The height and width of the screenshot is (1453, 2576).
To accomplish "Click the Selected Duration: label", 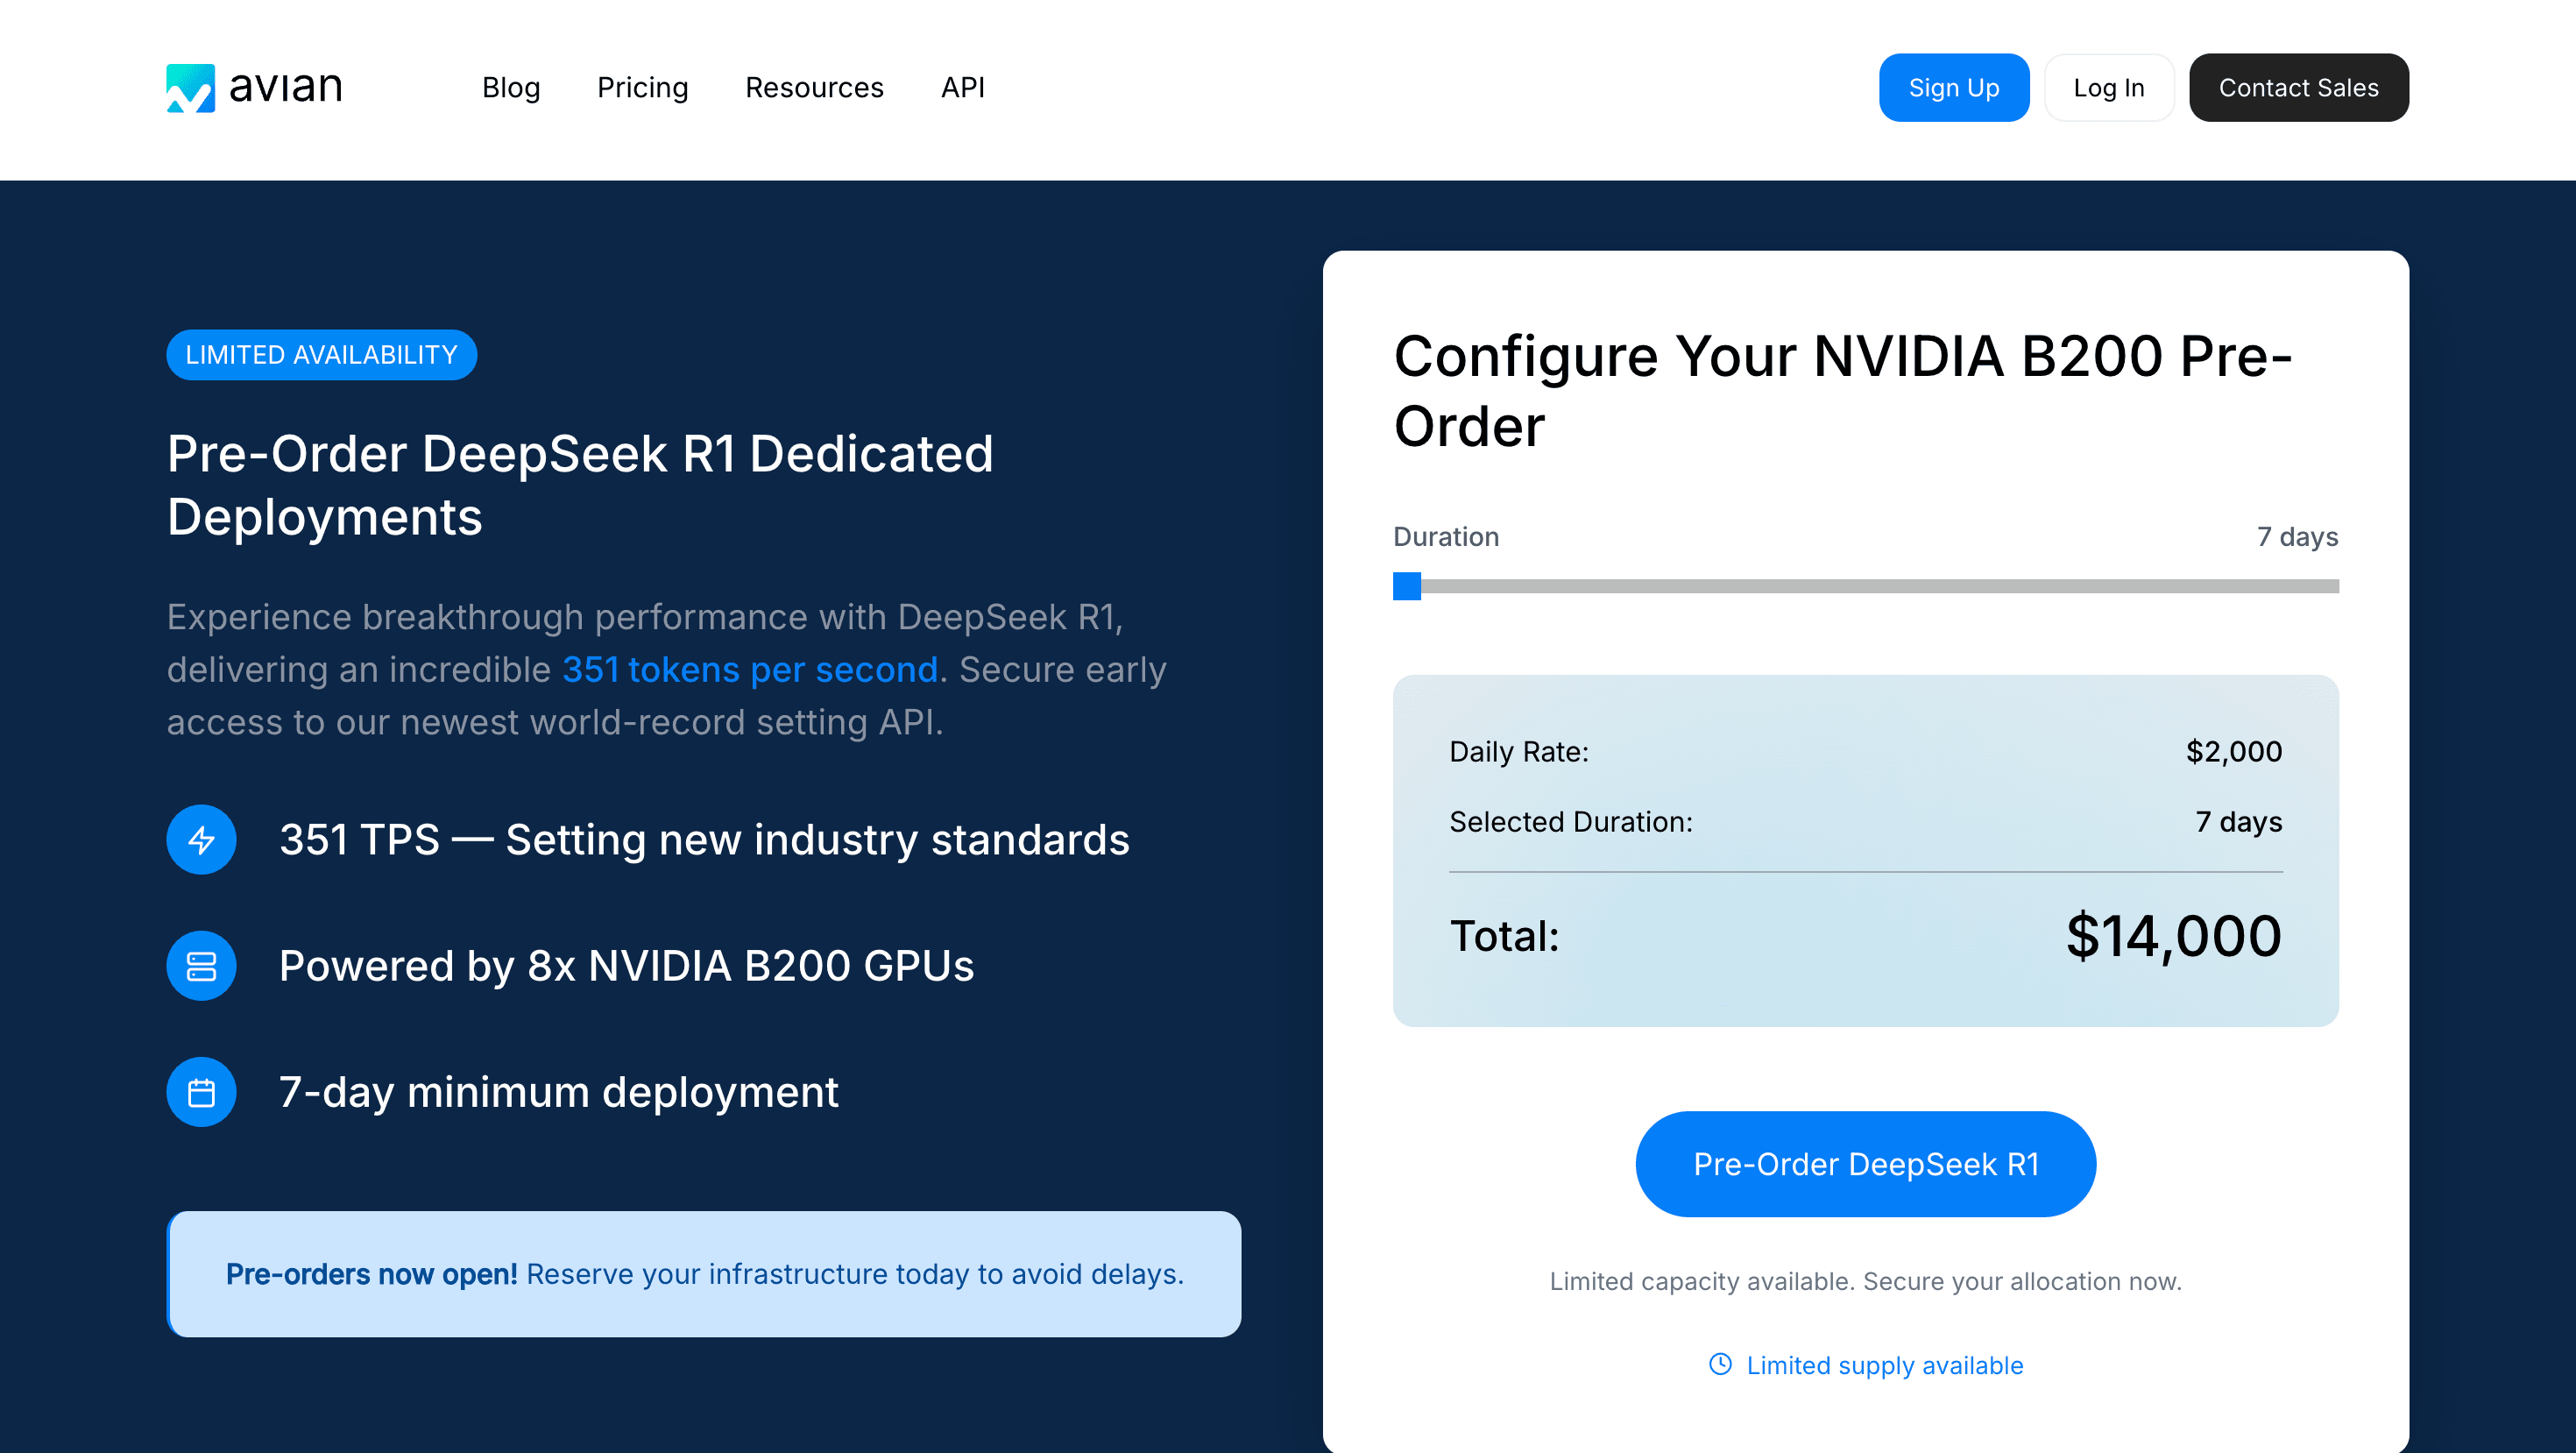I will [1571, 822].
